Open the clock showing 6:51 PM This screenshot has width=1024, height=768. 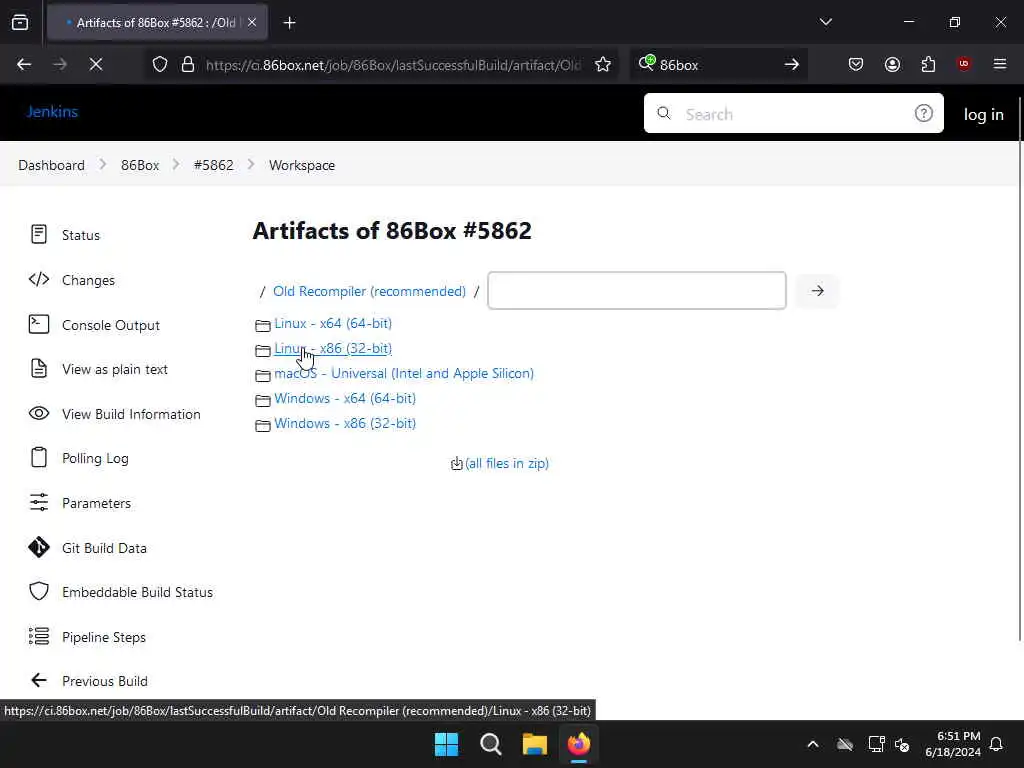[953, 744]
